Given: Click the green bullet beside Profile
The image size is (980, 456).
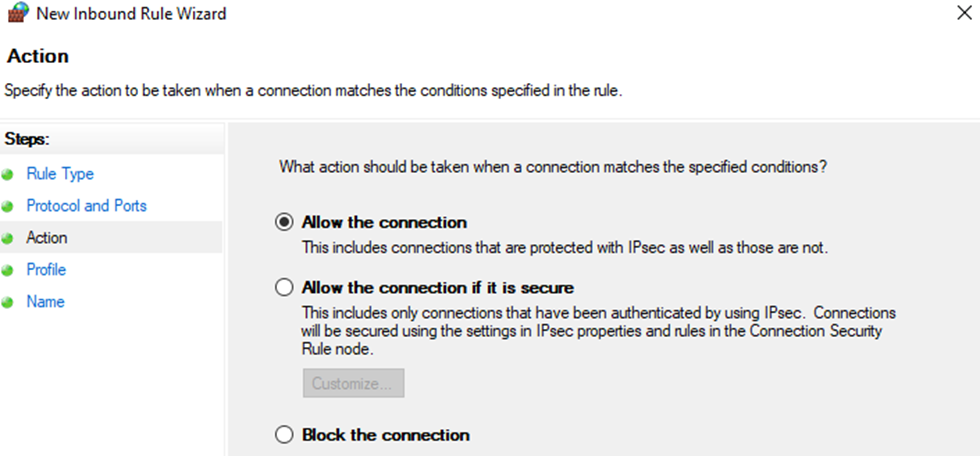Looking at the screenshot, I should [8, 270].
